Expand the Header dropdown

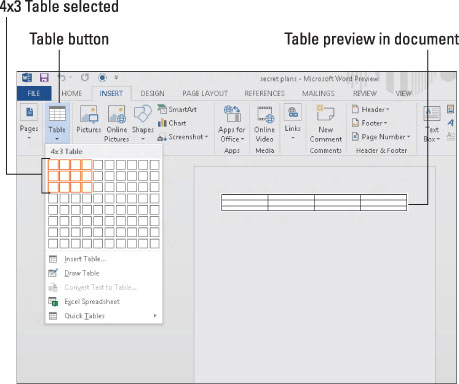371,109
